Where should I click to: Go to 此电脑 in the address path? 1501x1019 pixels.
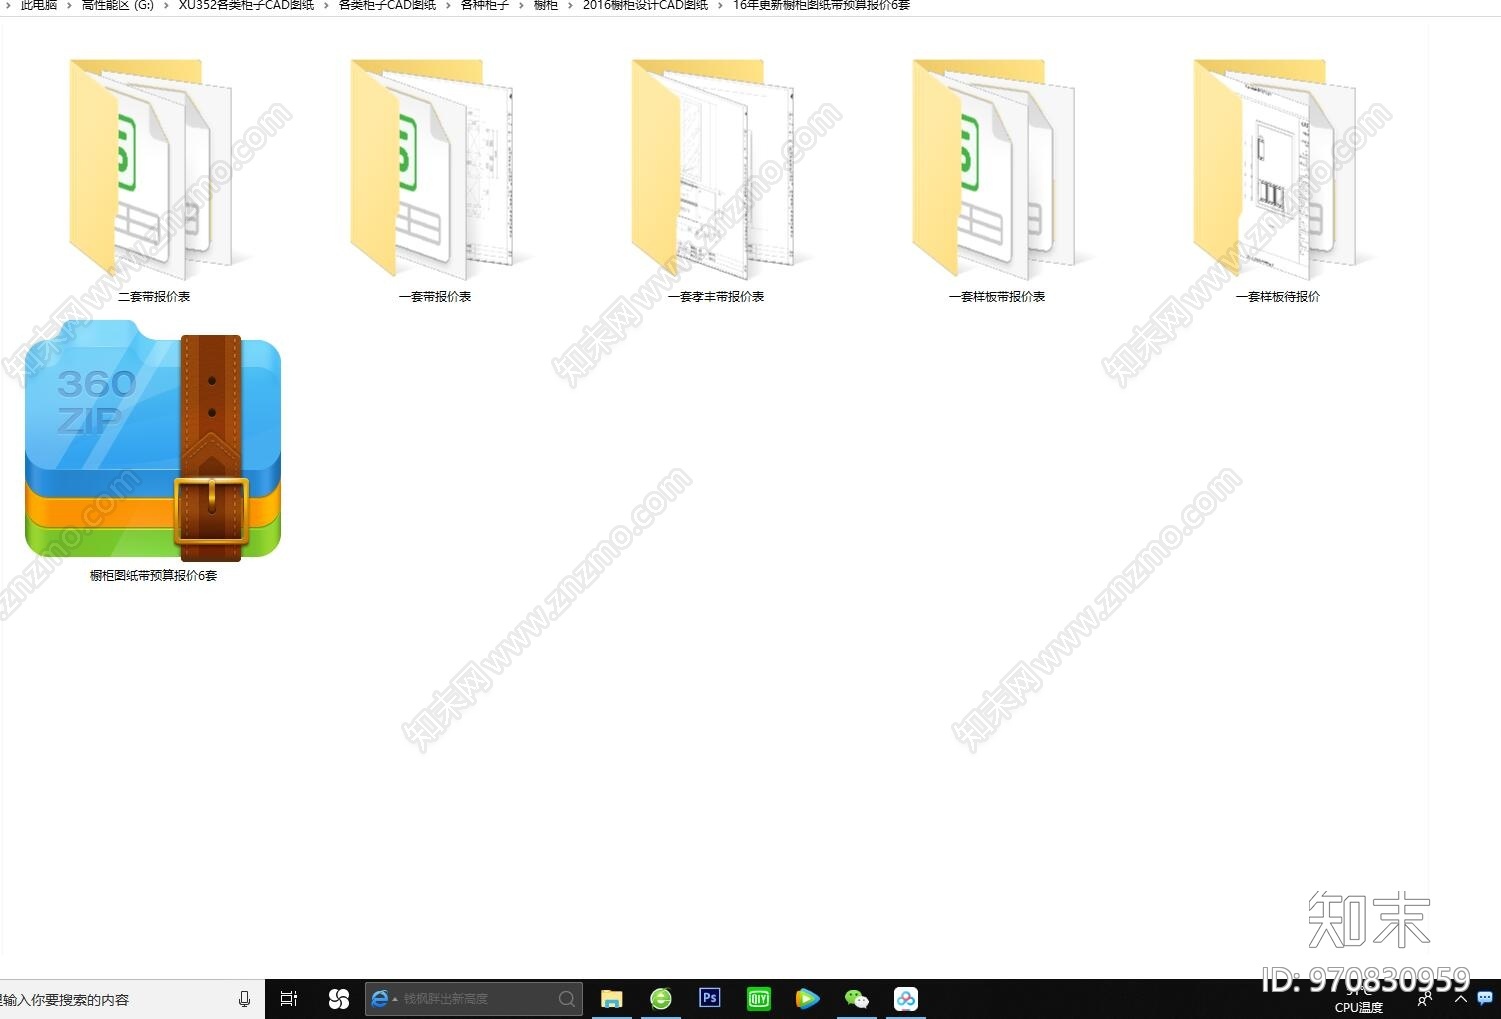pyautogui.click(x=39, y=5)
